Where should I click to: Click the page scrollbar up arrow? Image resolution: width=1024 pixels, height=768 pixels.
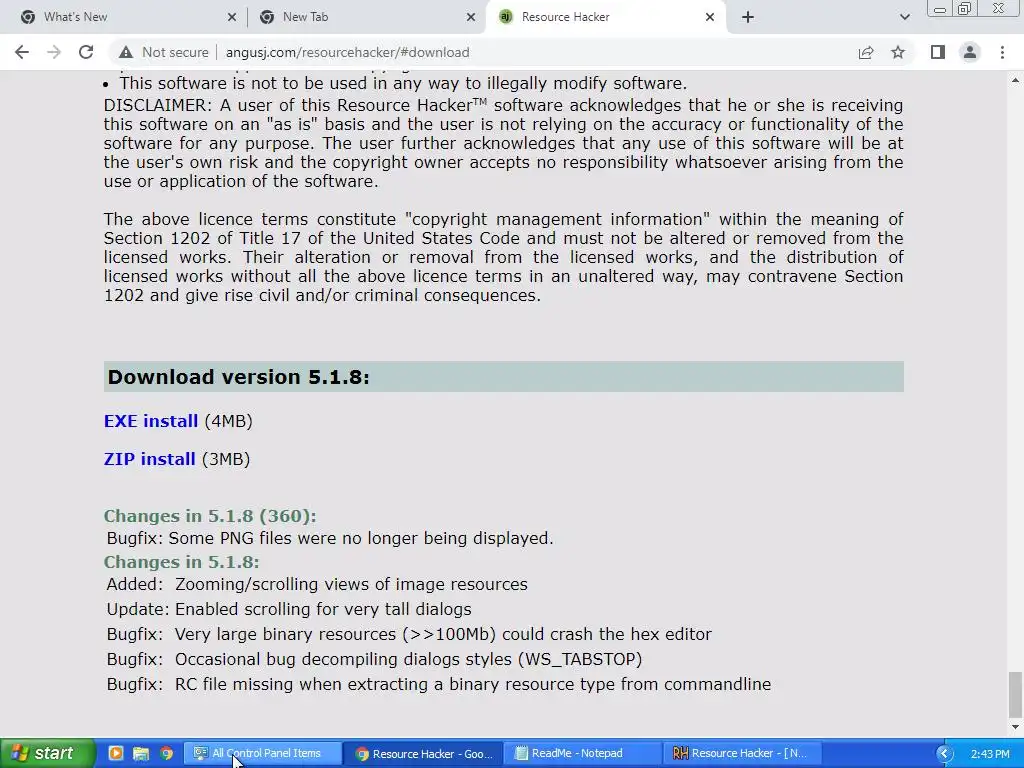tap(1016, 80)
